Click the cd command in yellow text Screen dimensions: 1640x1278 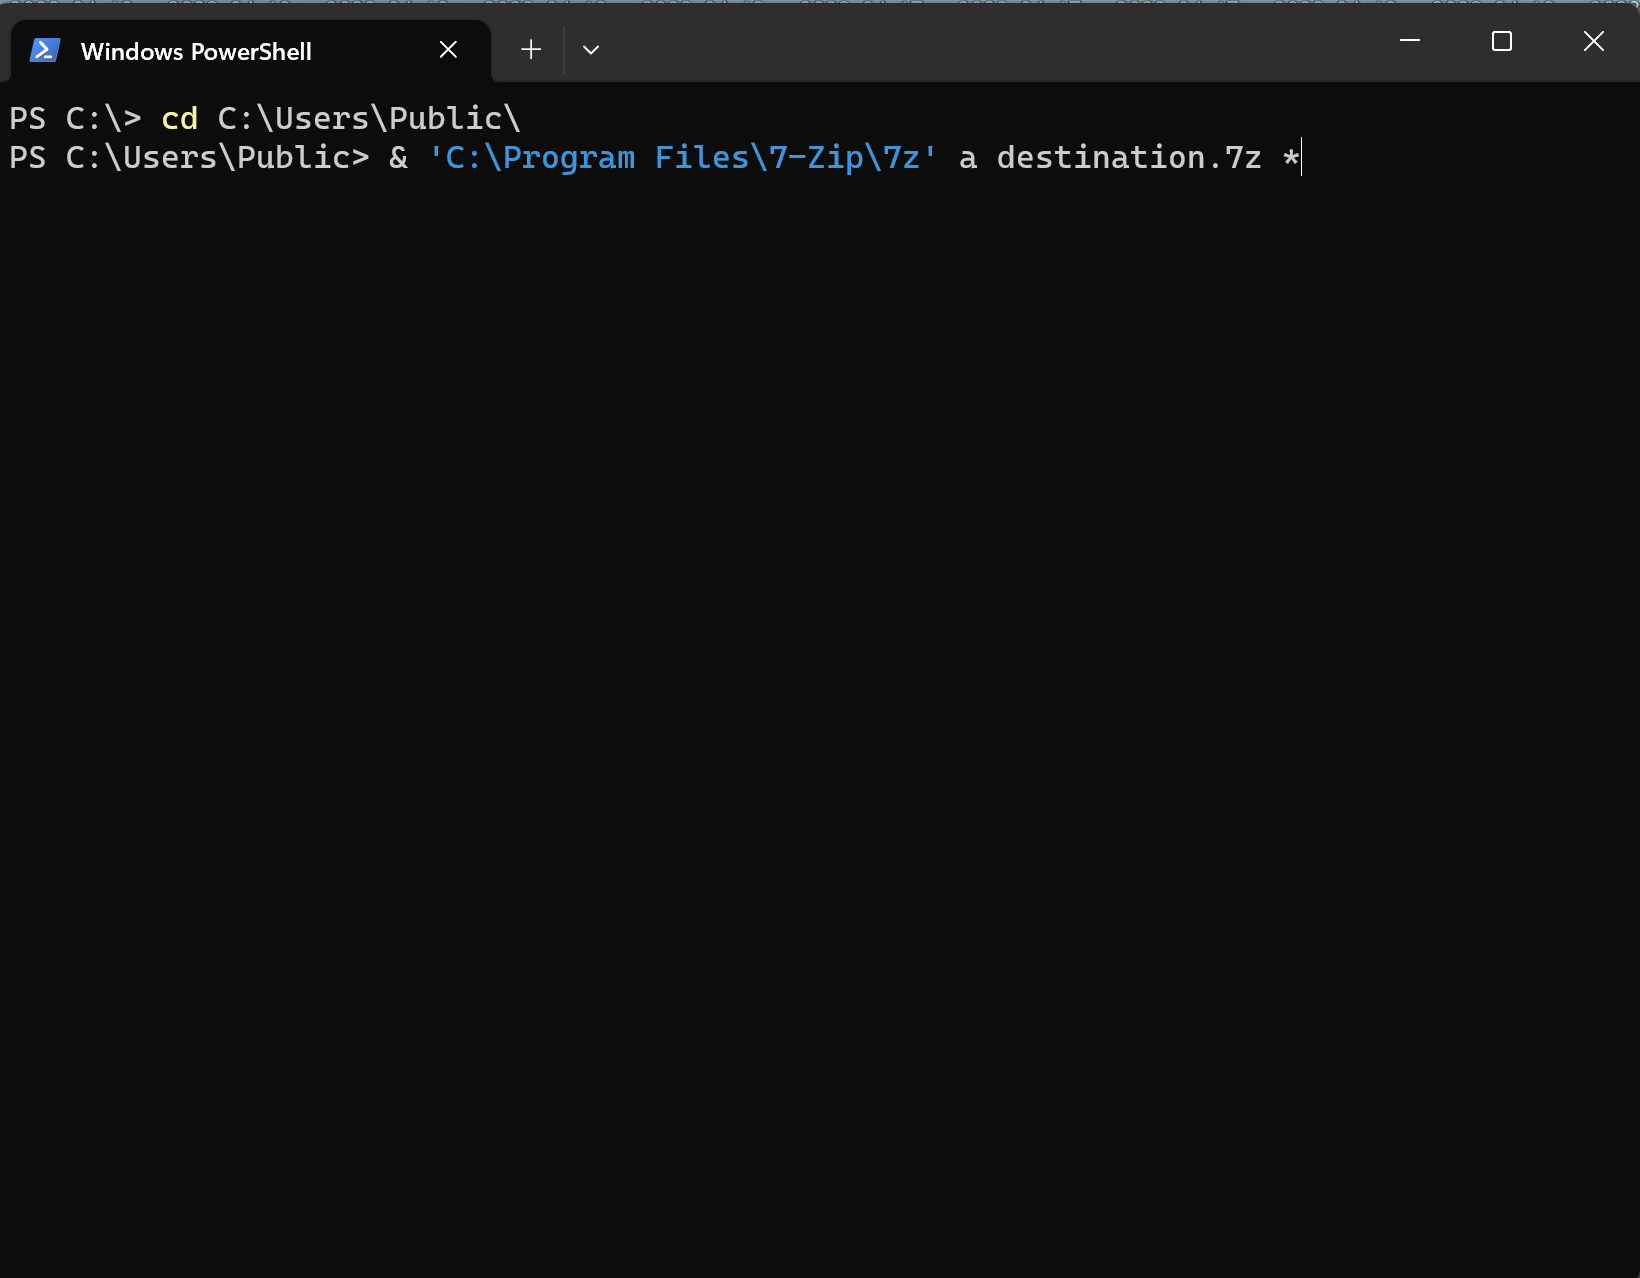tap(180, 117)
